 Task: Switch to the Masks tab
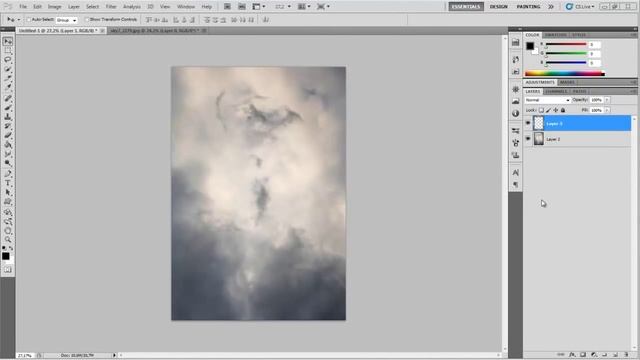(x=567, y=82)
